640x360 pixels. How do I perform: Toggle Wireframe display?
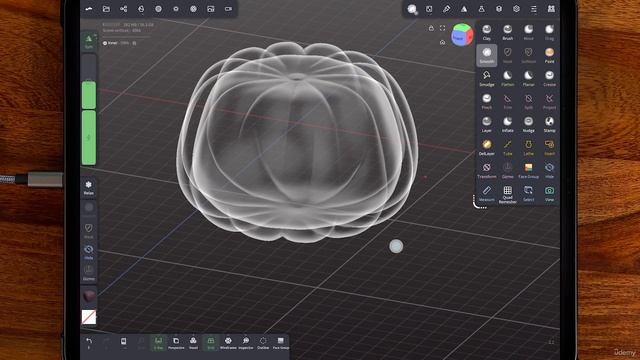pos(228,343)
